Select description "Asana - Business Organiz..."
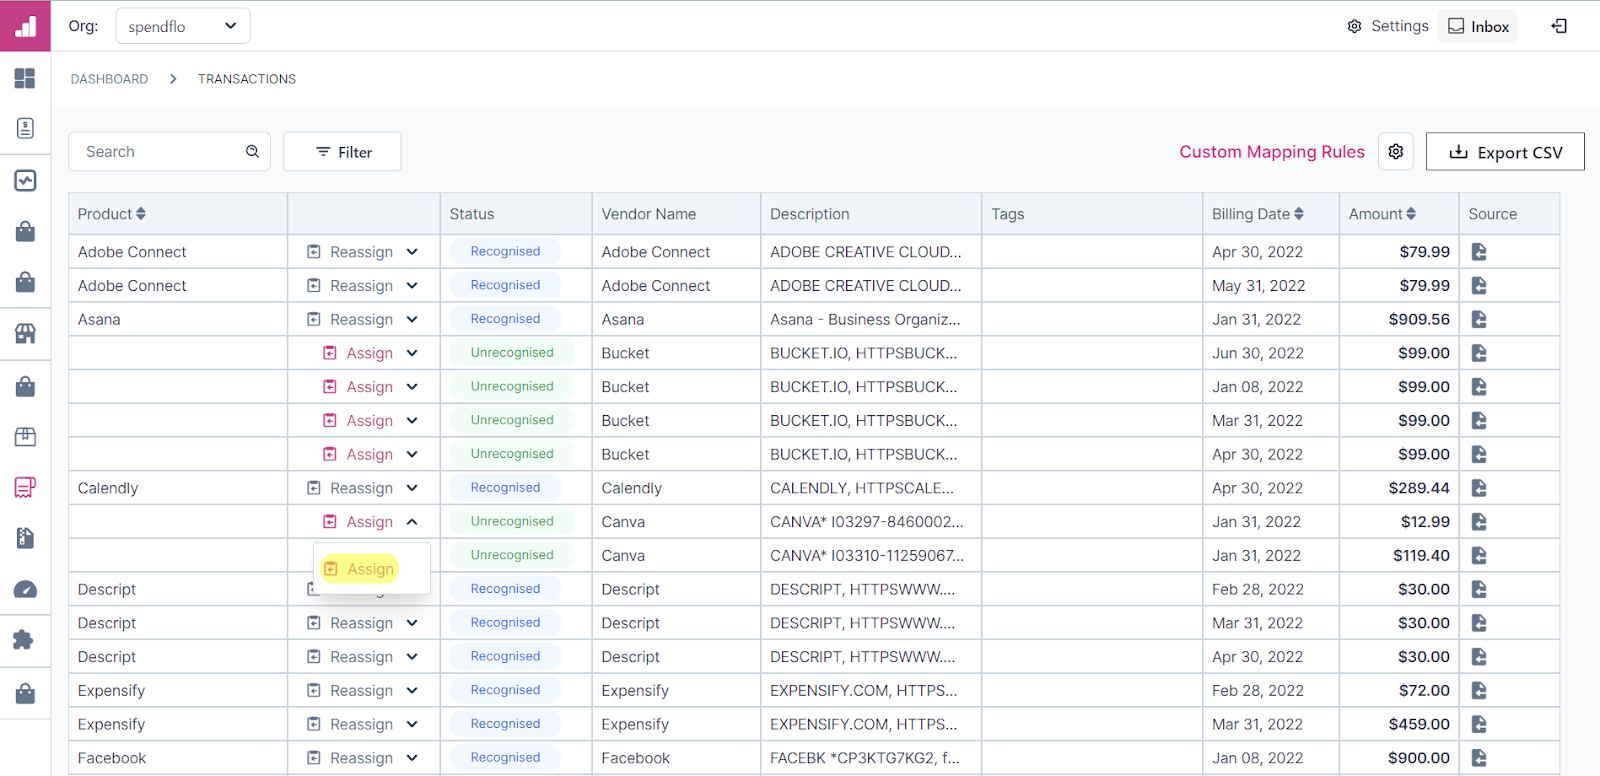Image resolution: width=1600 pixels, height=776 pixels. pyautogui.click(x=865, y=320)
